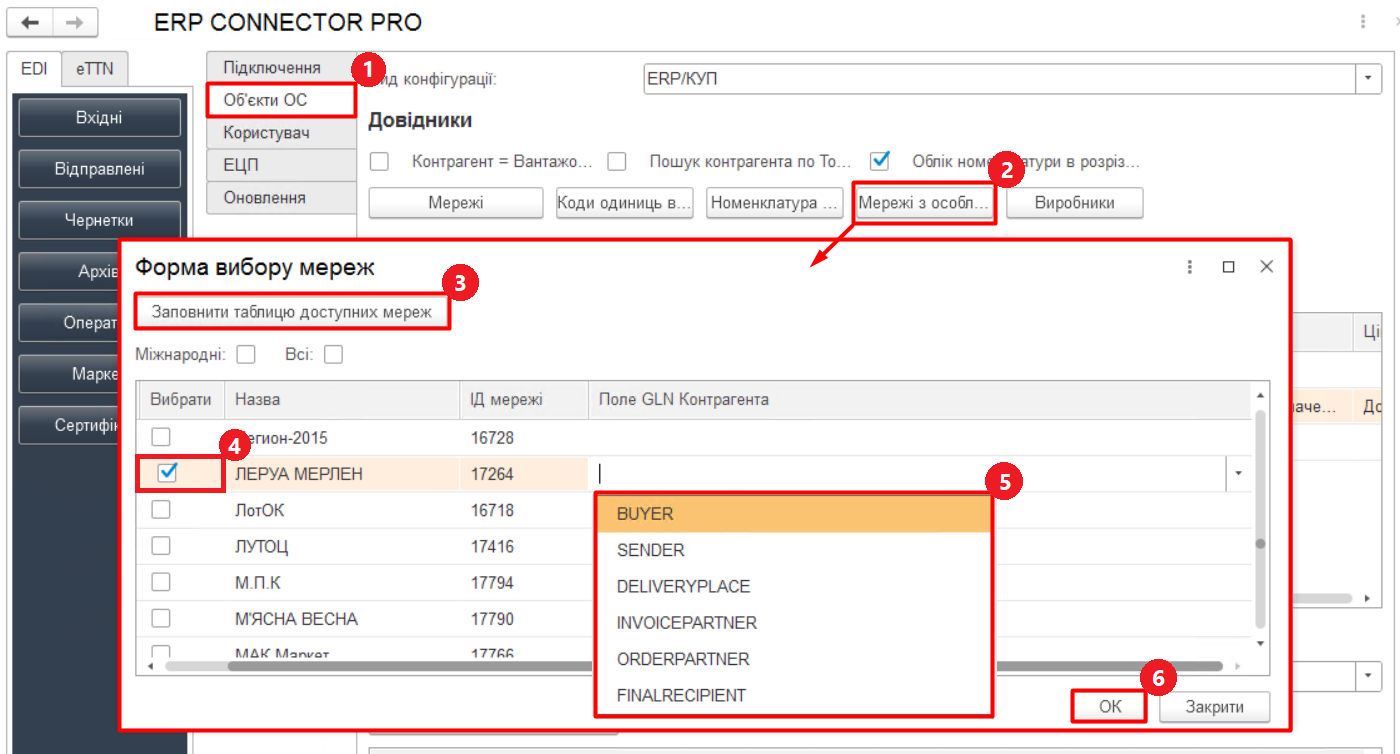Expand the ERP/КУП configuration dropdown
The image size is (1400, 754).
(1367, 79)
